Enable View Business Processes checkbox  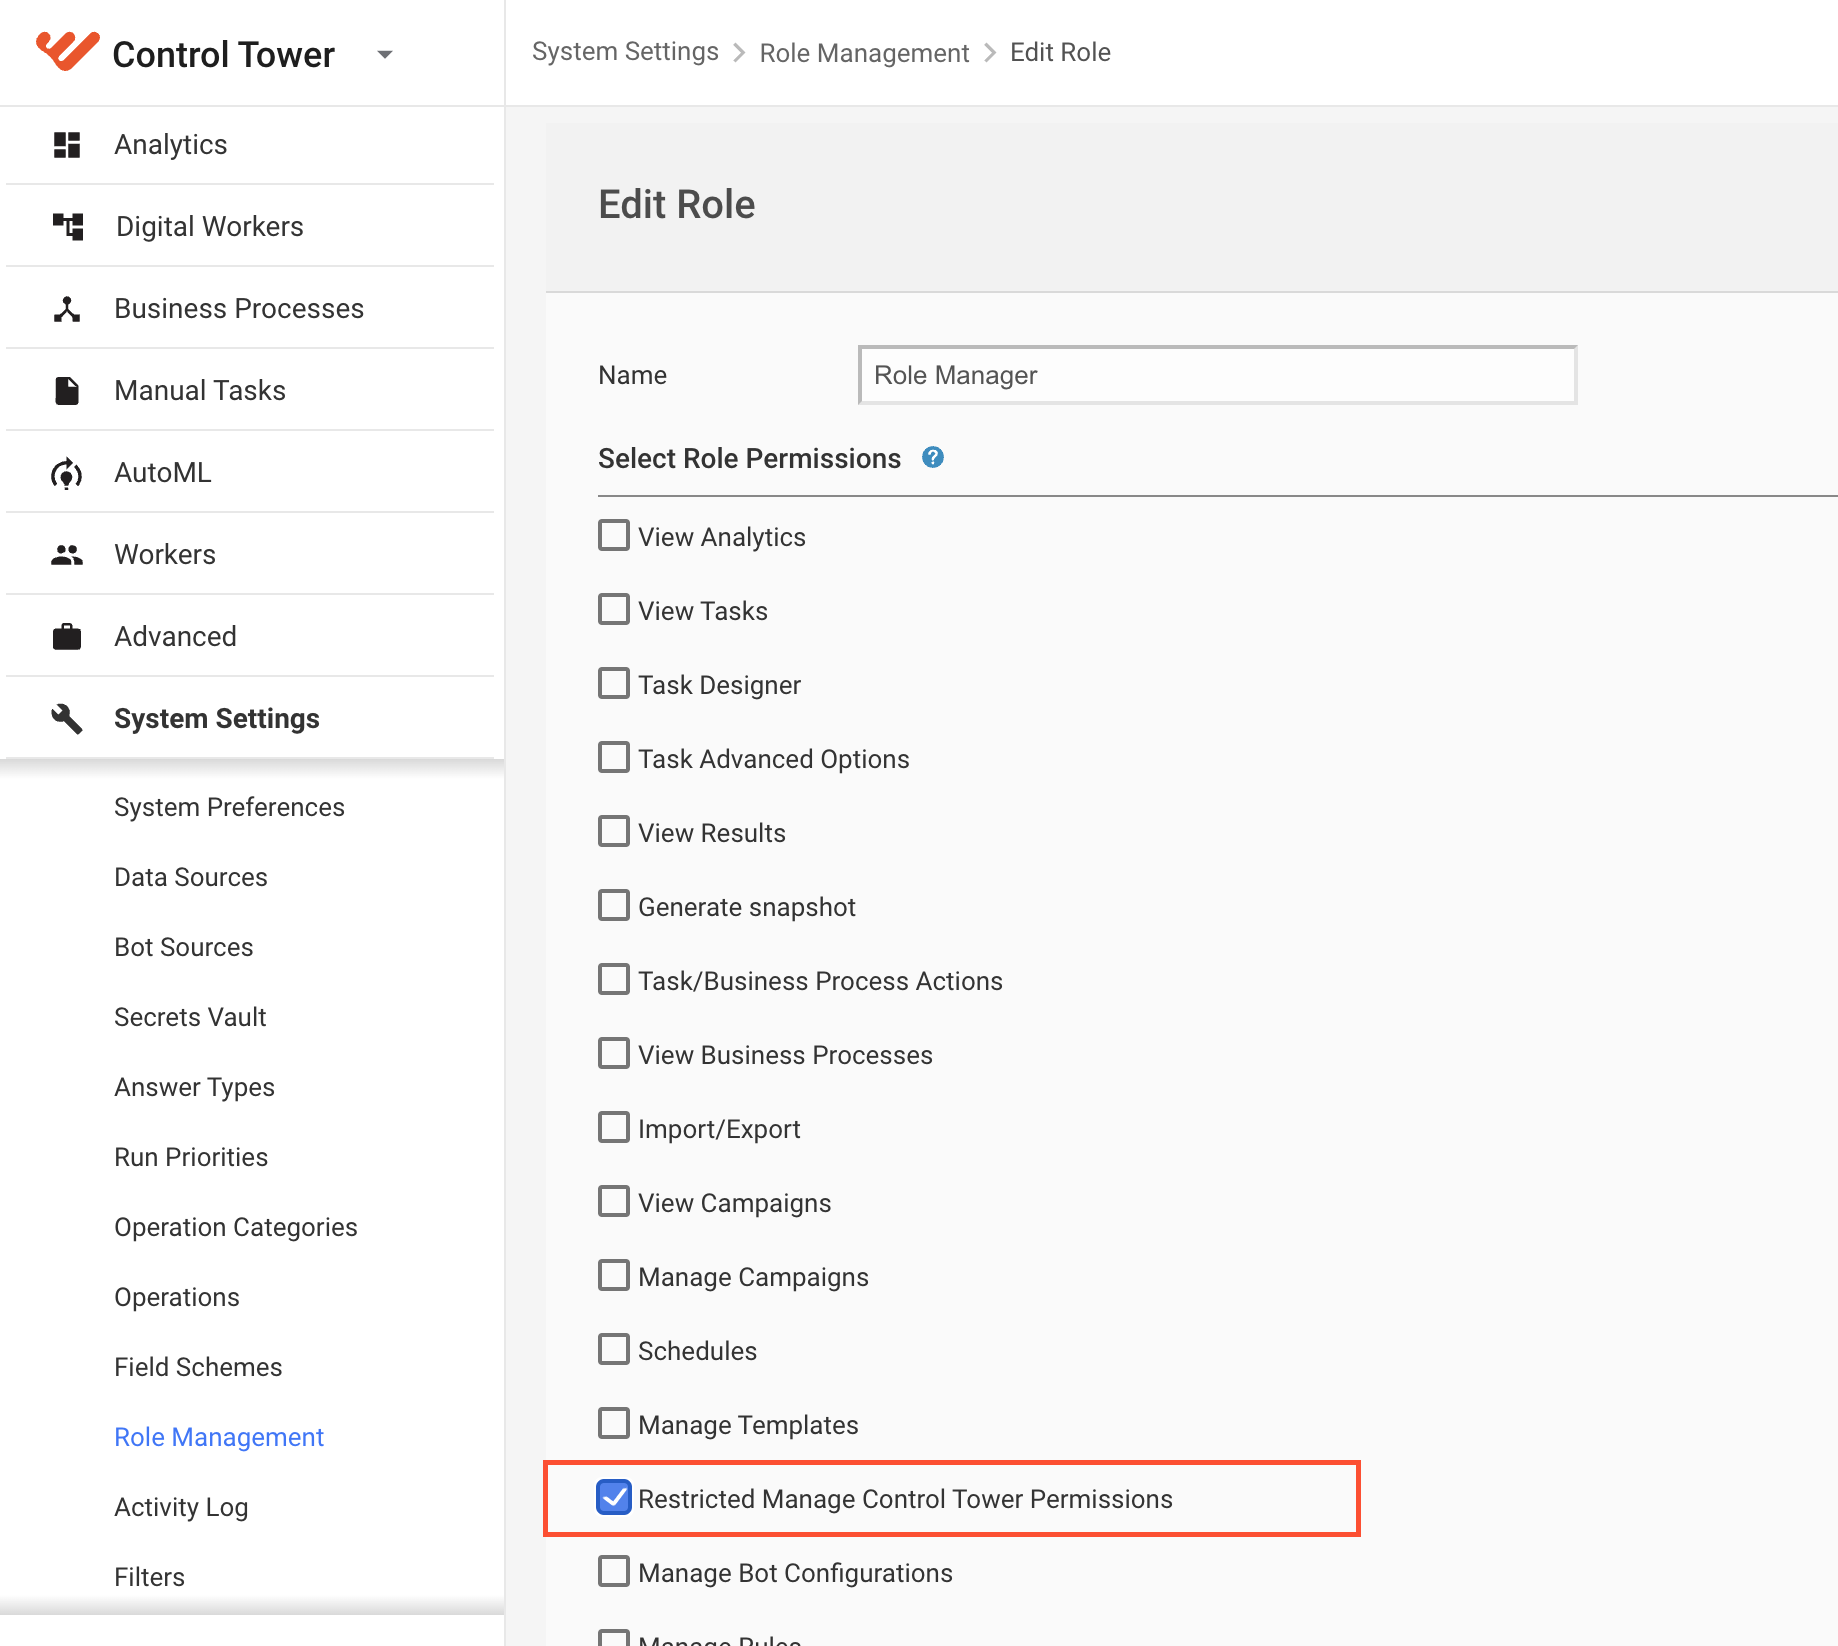[x=614, y=1053]
